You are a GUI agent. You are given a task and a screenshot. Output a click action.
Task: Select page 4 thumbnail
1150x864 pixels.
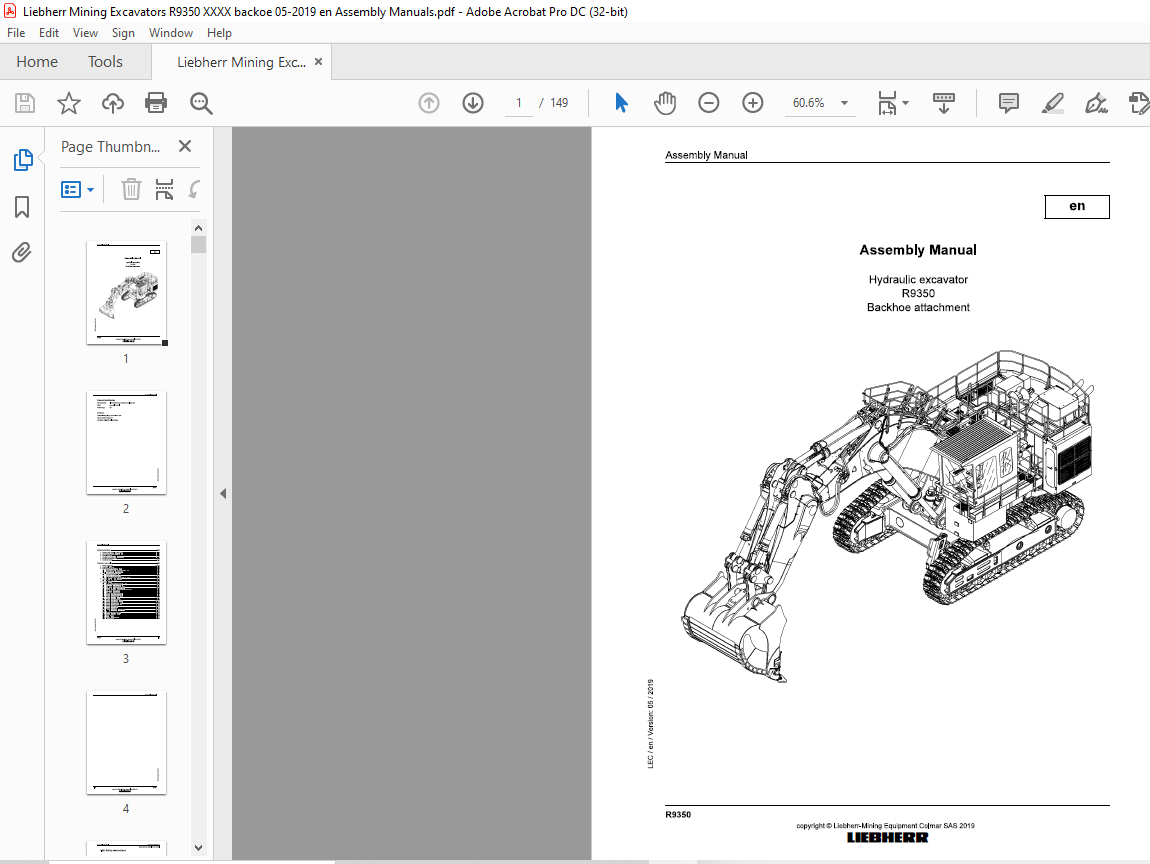[126, 742]
